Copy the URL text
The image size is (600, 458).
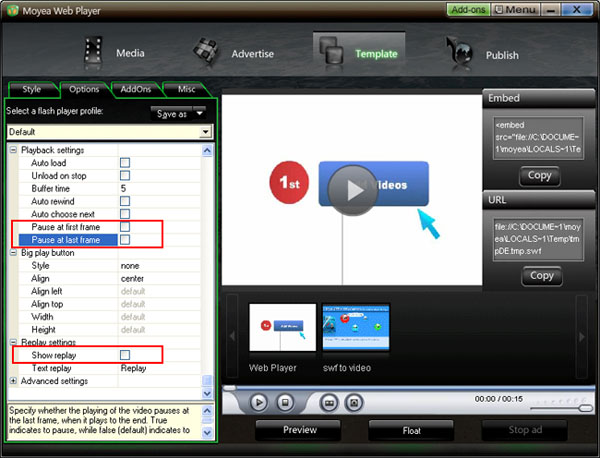(x=542, y=276)
